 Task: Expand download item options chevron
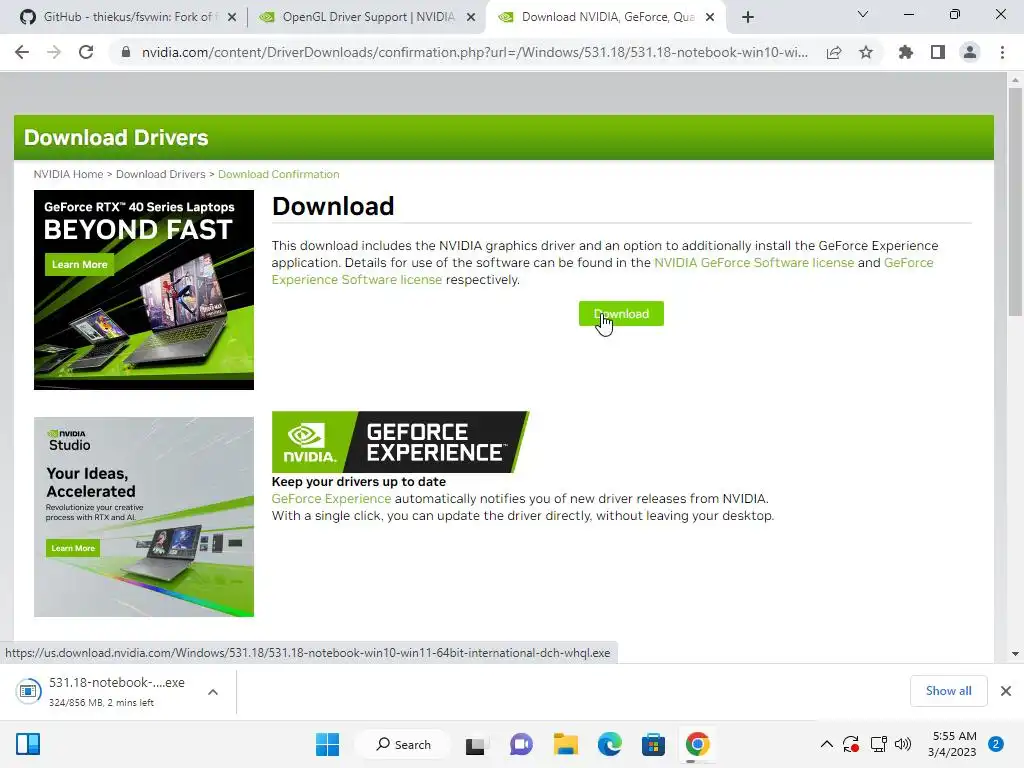tap(213, 692)
